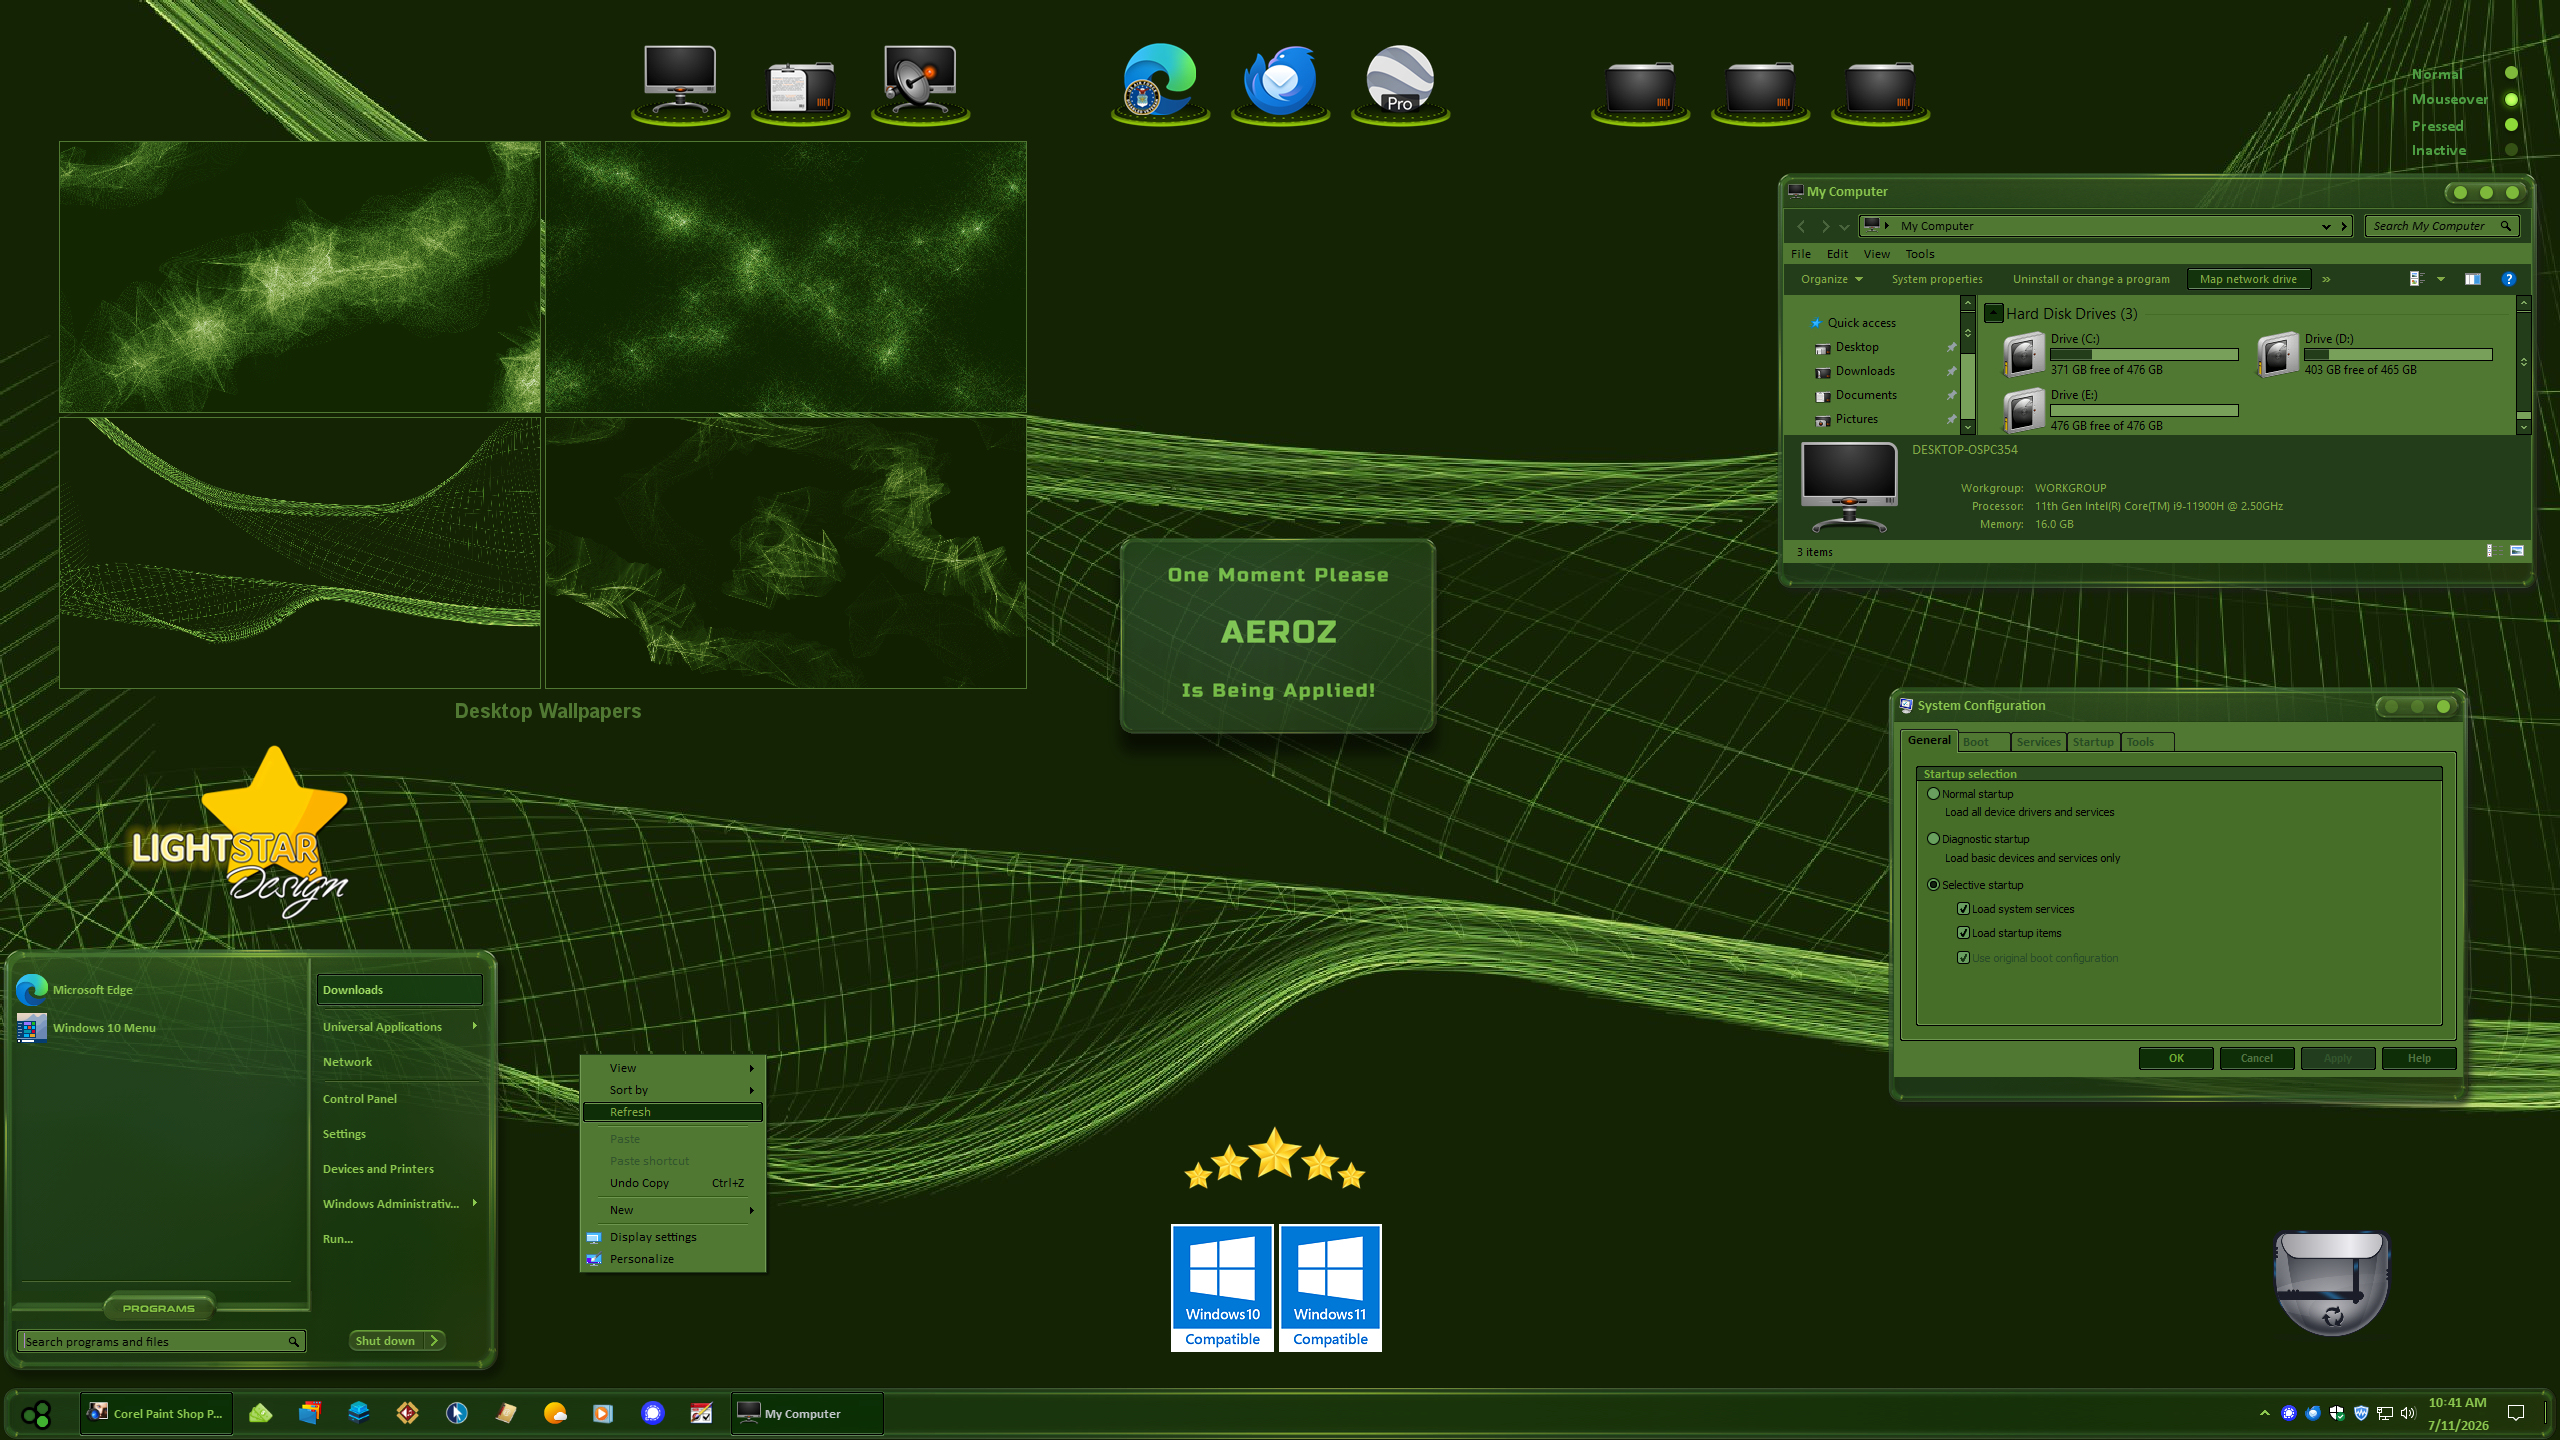The image size is (2560, 1440).
Task: Open Corel Paint Shop Pro taskbar button
Action: [157, 1413]
